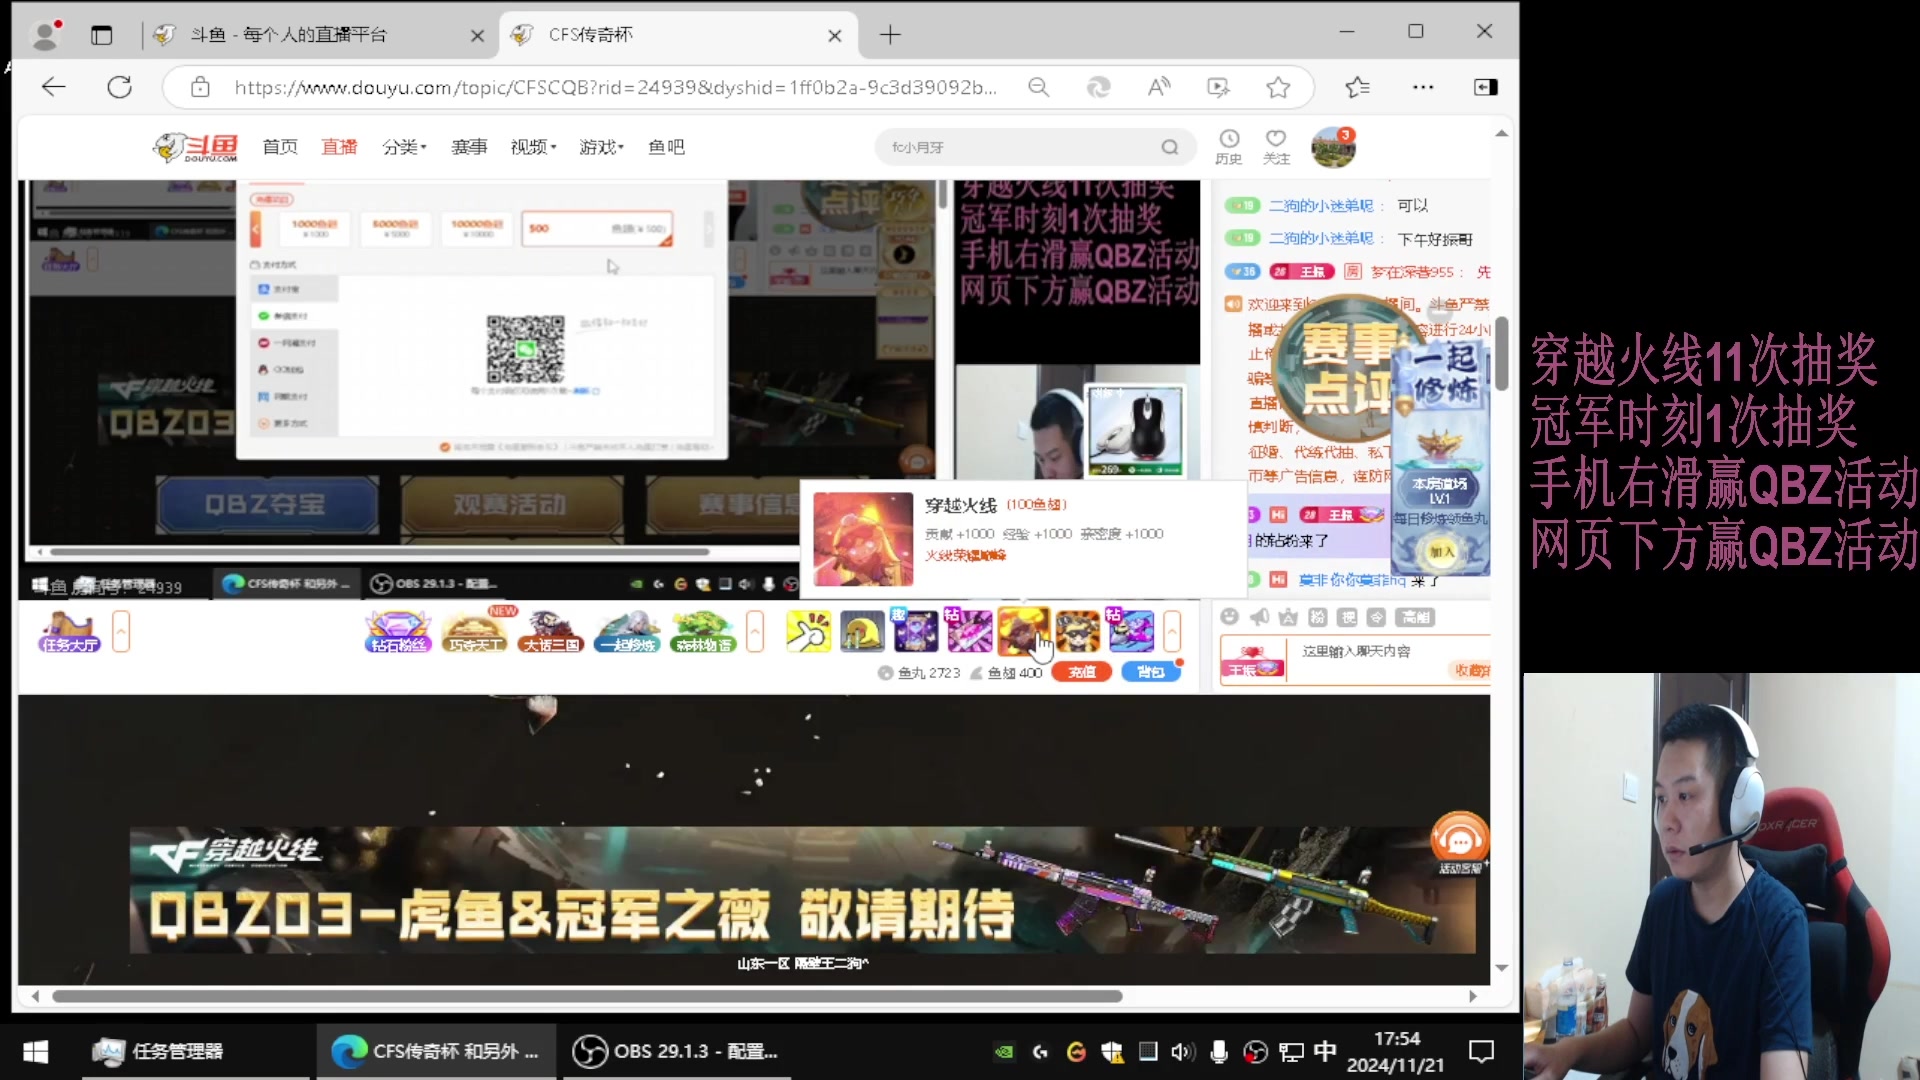1920x1080 pixels.
Task: Click the Edge address bar URL
Action: point(615,87)
